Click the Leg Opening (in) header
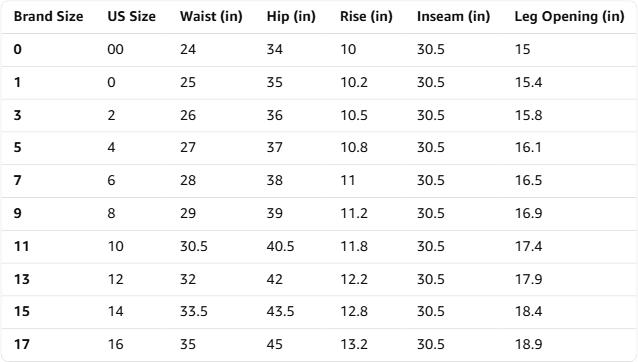The width and height of the screenshot is (638, 362). (x=569, y=16)
